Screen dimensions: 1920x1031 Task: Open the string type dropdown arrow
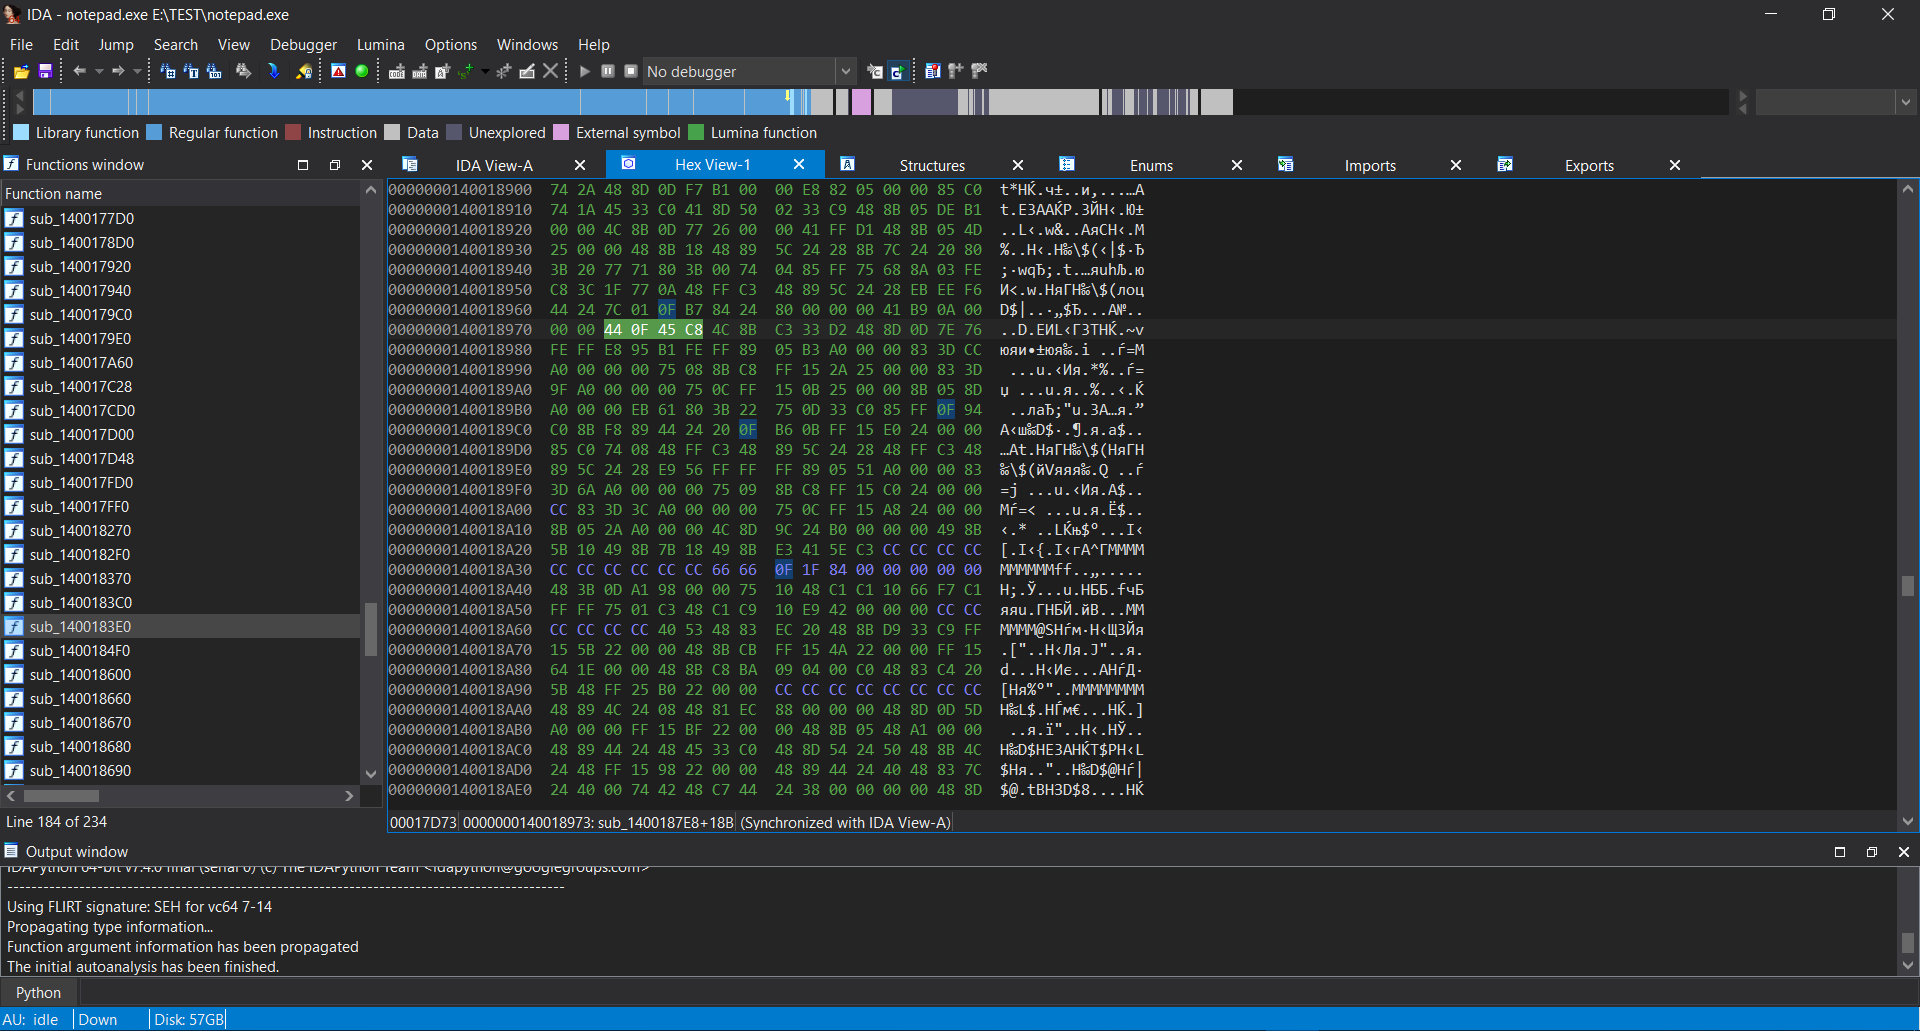pyautogui.click(x=485, y=72)
